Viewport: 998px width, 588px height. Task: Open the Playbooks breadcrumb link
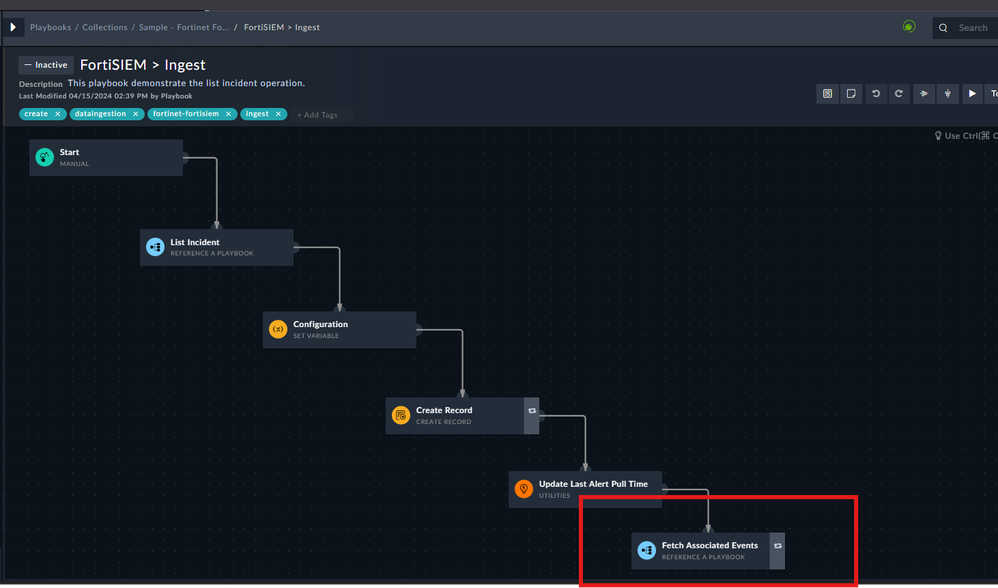(50, 27)
